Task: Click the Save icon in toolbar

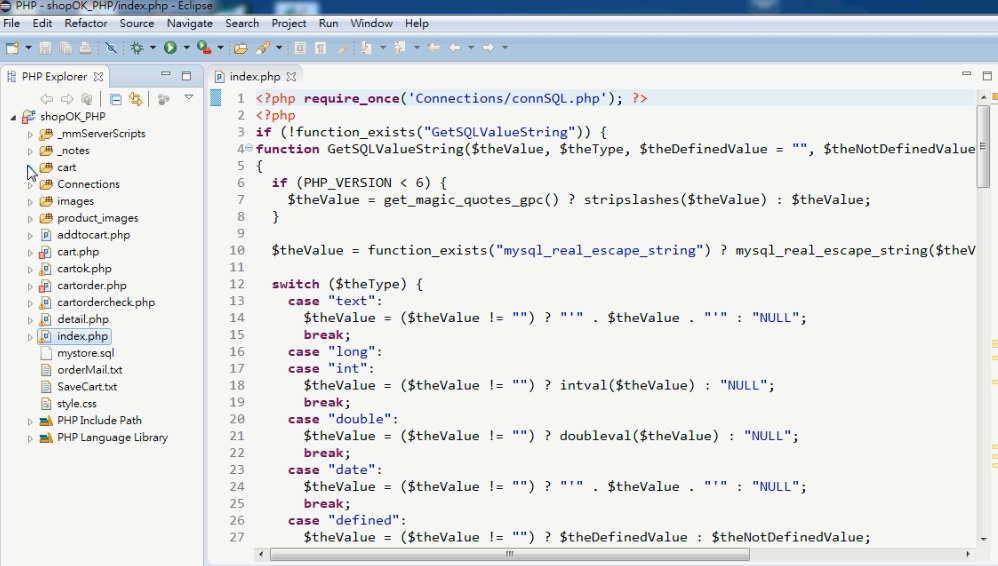Action: 45,48
